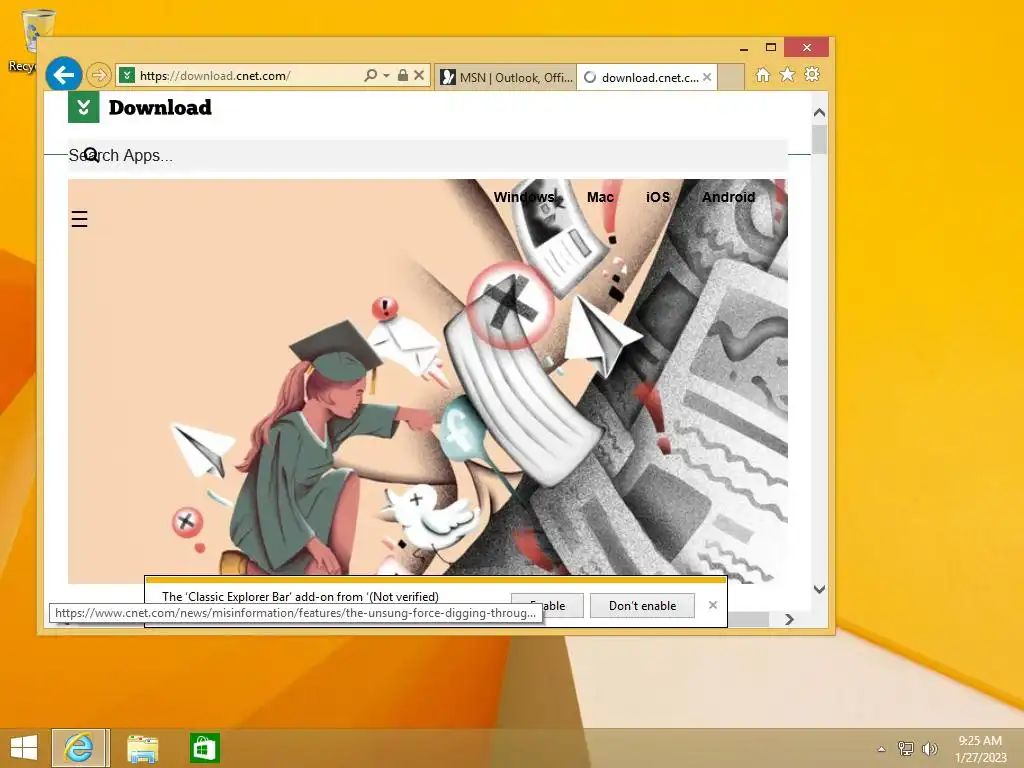Screen dimensions: 1024x768
Task: Click the Search Apps field
Action: click(x=428, y=155)
